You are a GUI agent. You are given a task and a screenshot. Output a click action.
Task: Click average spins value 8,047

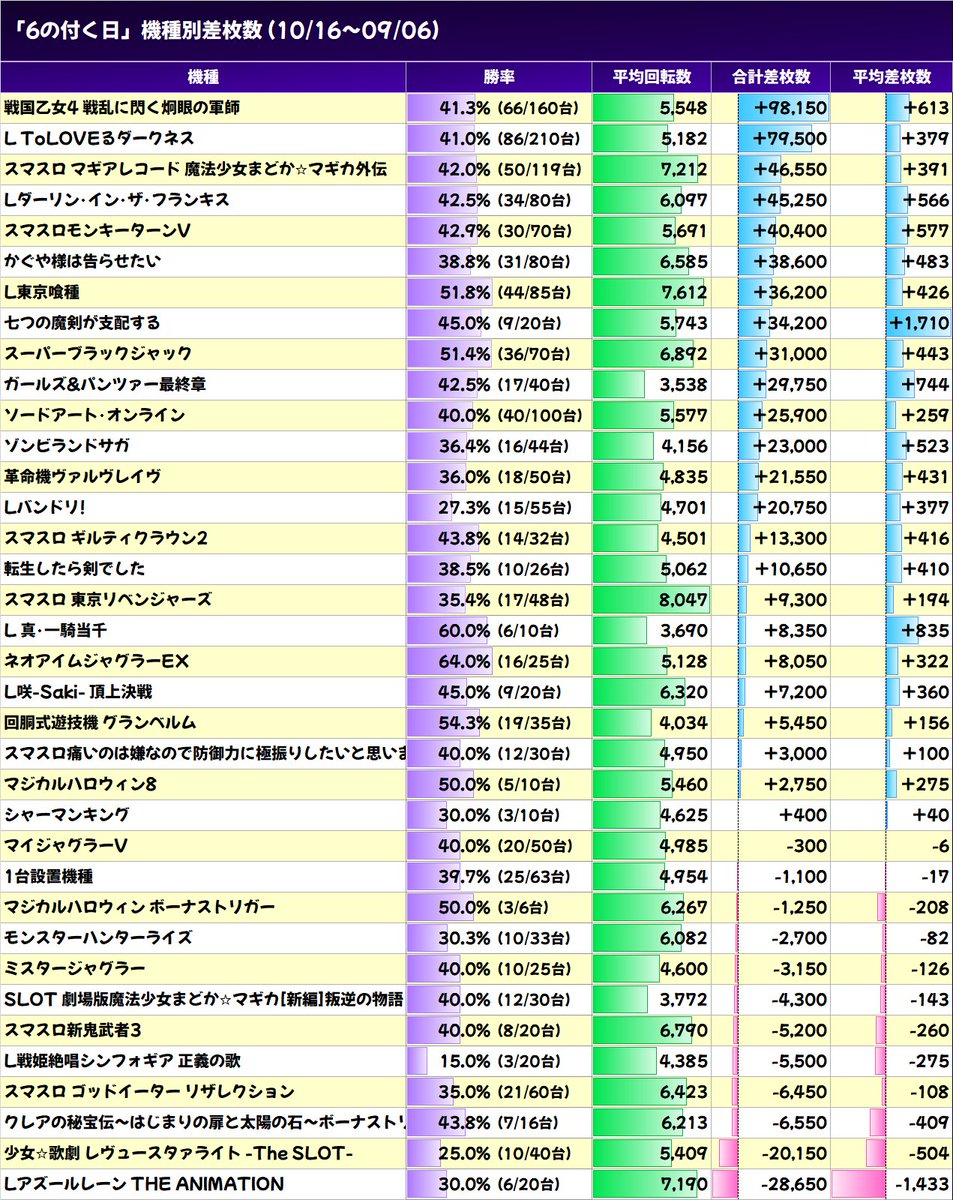(684, 600)
